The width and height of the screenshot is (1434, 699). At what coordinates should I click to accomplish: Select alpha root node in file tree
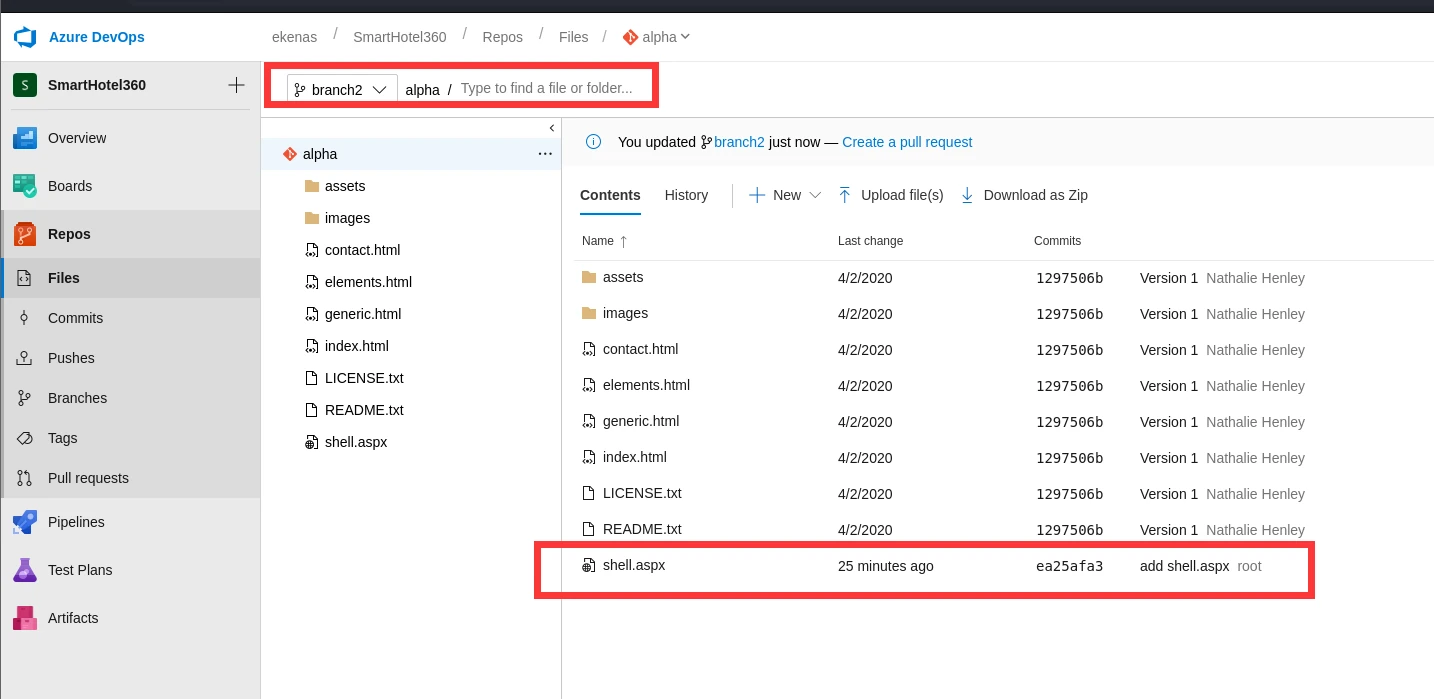pyautogui.click(x=410, y=154)
